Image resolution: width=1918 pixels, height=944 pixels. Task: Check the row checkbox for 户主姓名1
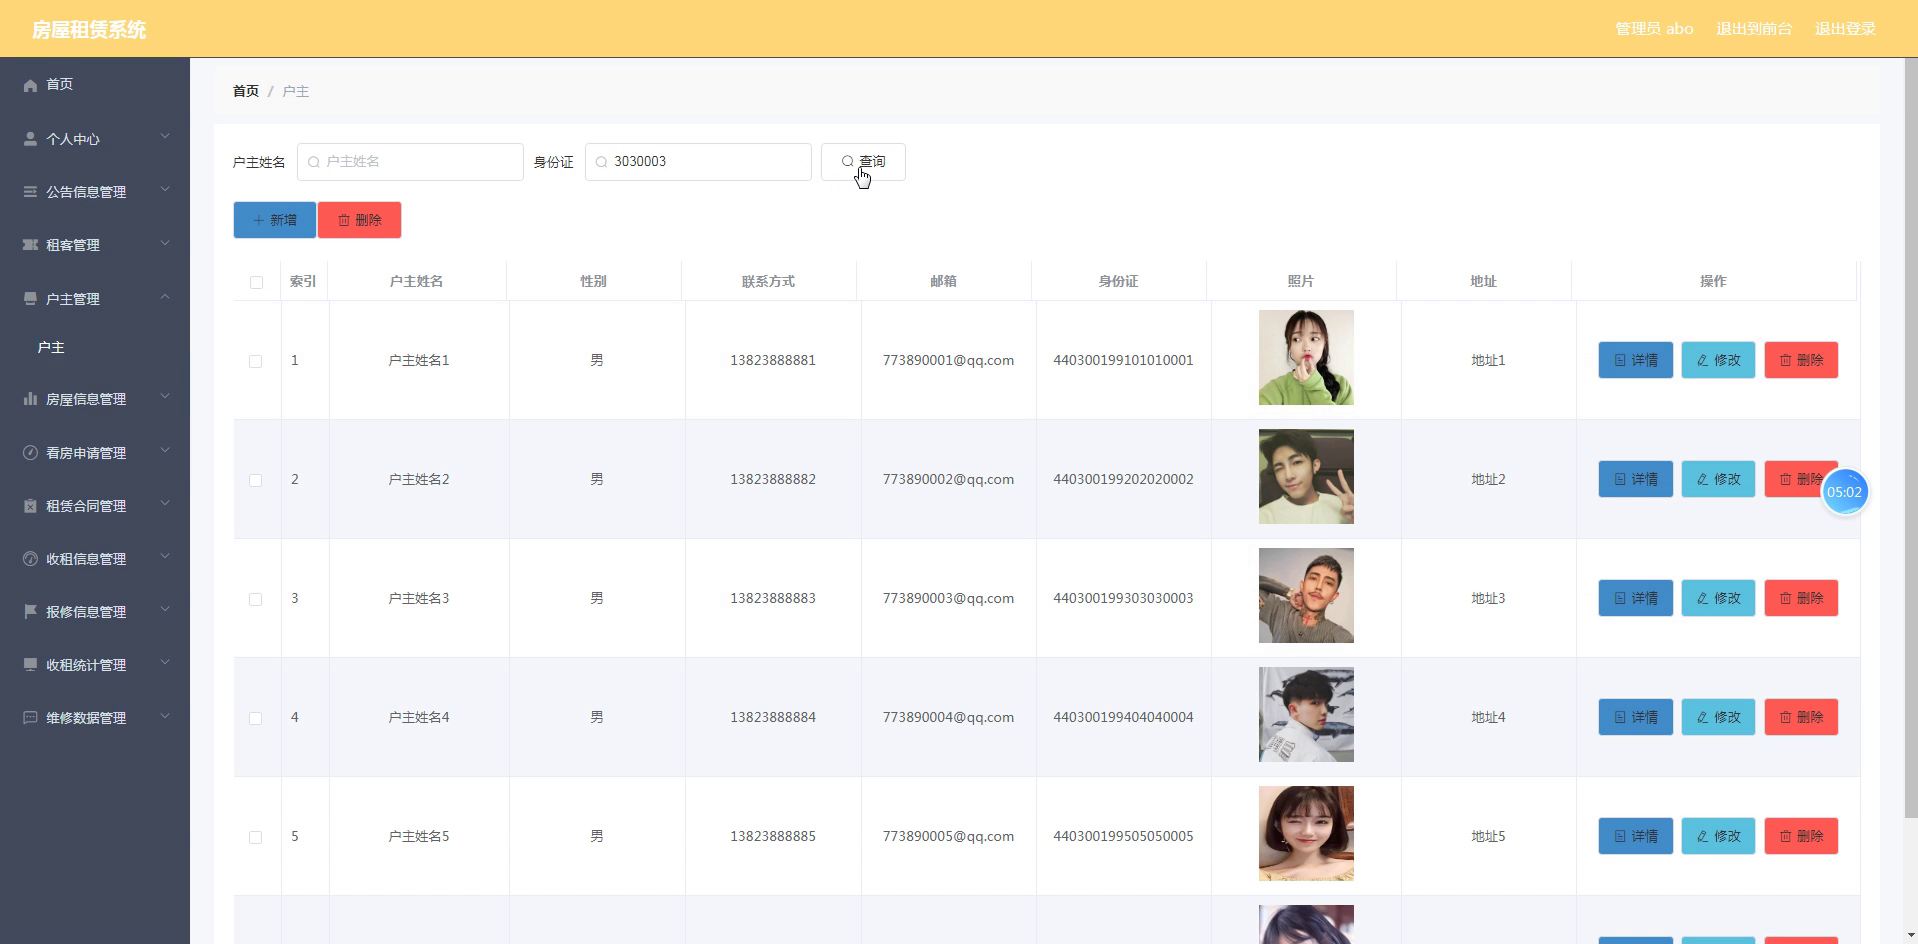255,361
